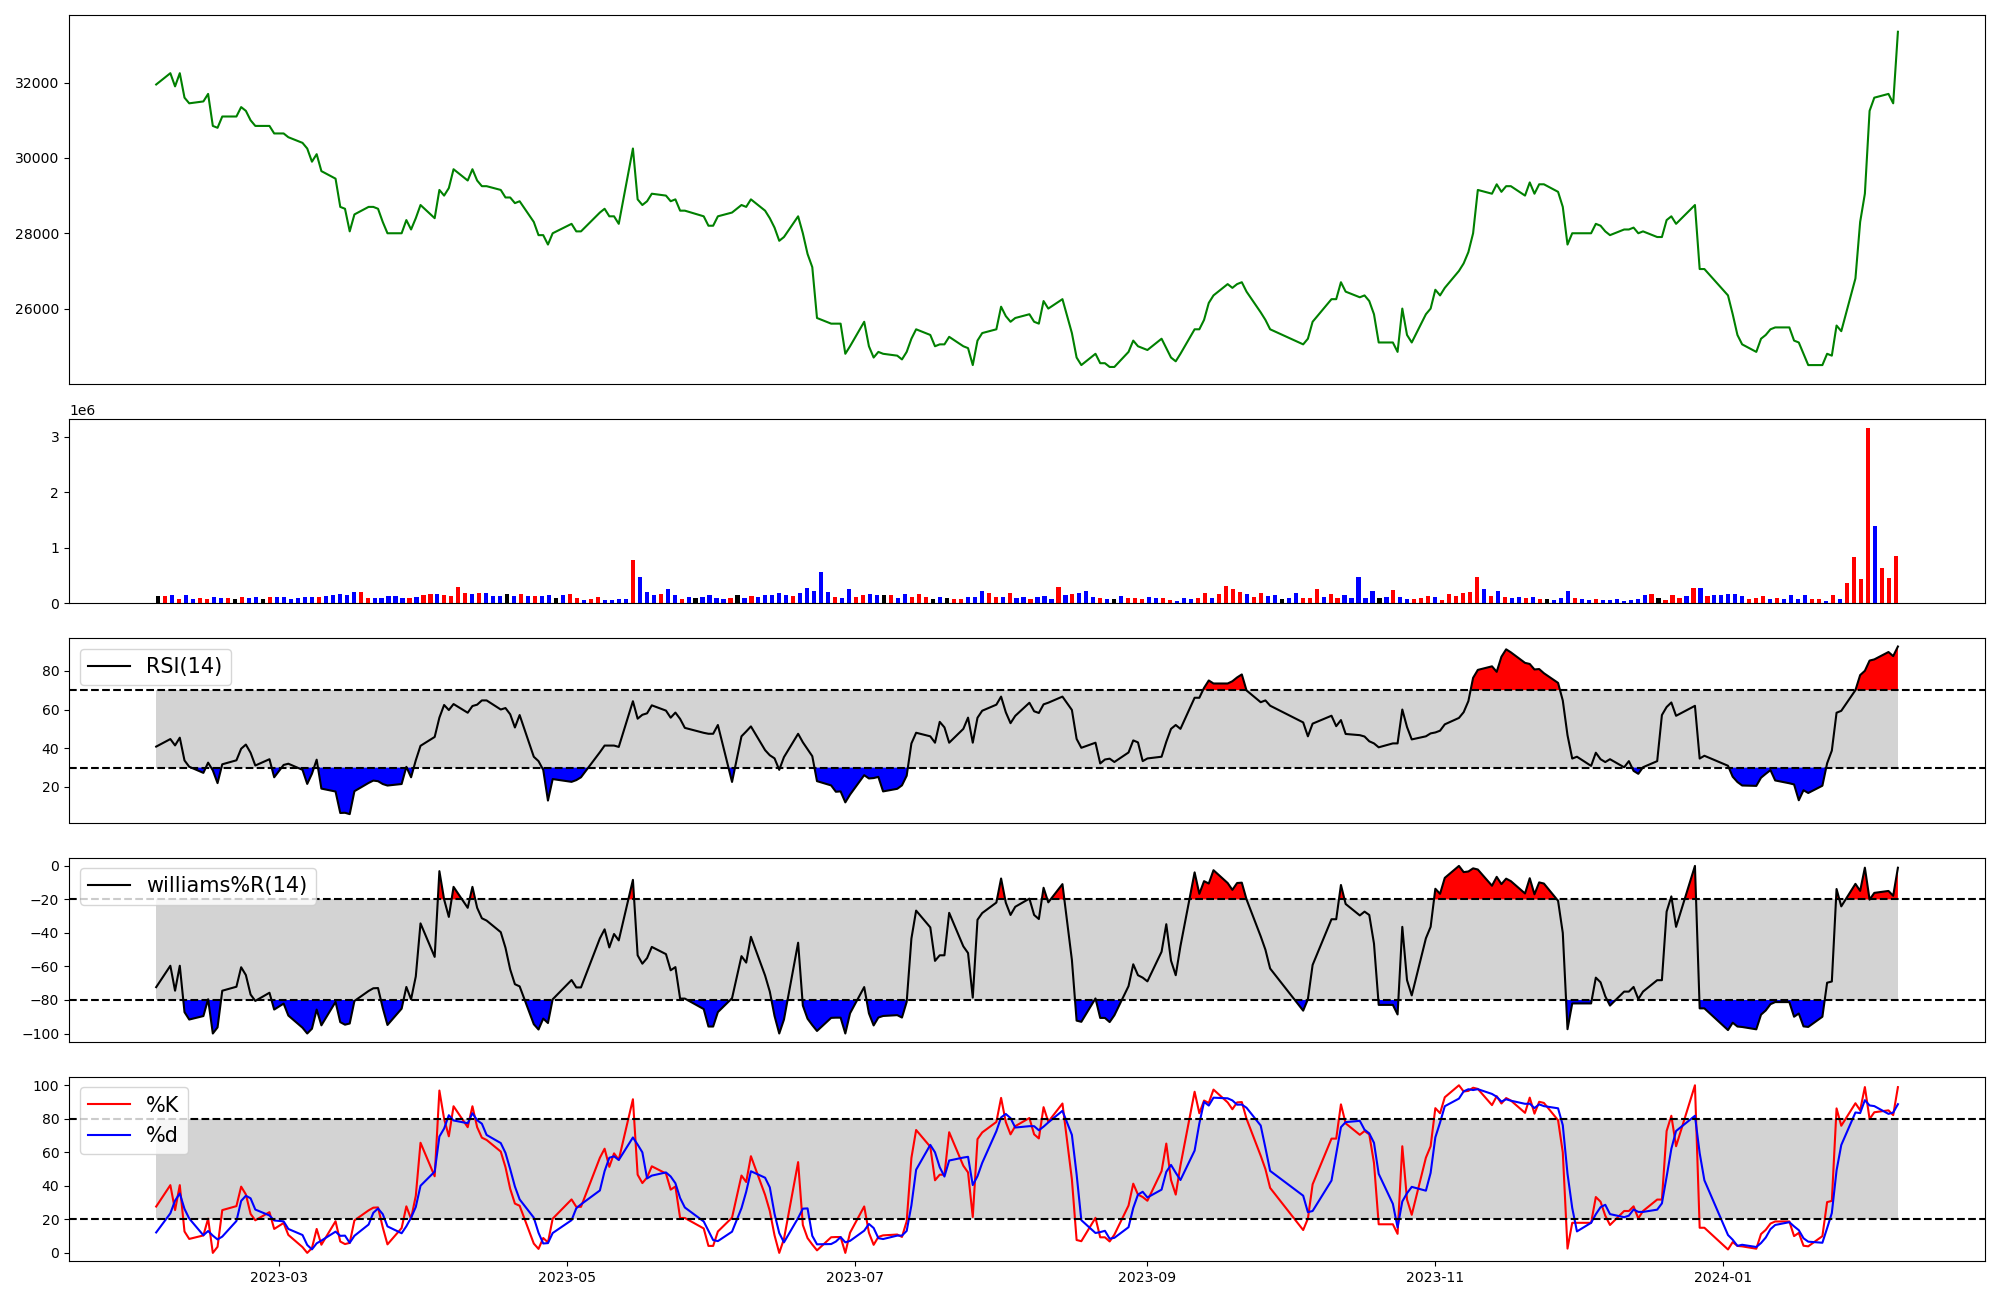The height and width of the screenshot is (1300, 2000).
Task: Click the tall blue volume bar near 1.4 million
Action: [1874, 565]
